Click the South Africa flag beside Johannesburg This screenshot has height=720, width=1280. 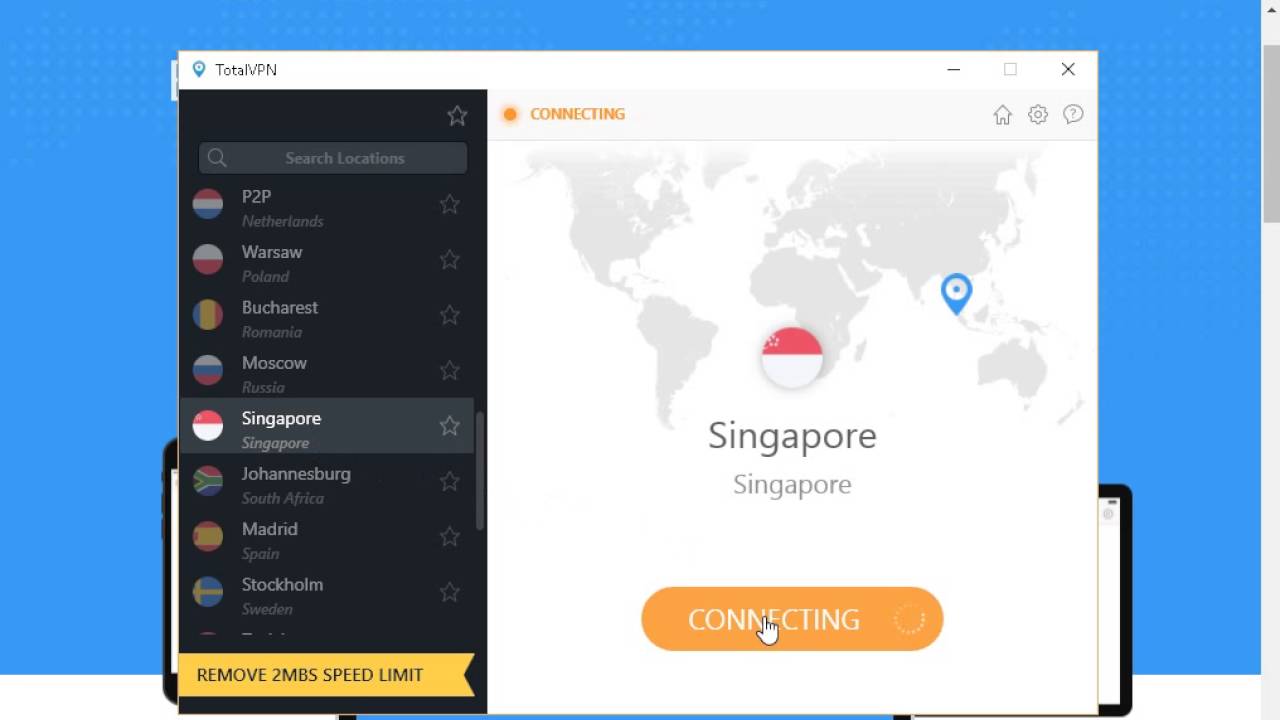click(x=208, y=481)
